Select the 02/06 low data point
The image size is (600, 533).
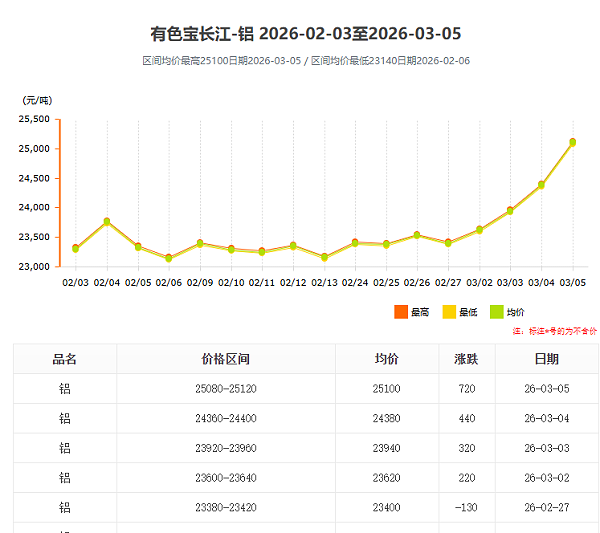click(x=169, y=258)
